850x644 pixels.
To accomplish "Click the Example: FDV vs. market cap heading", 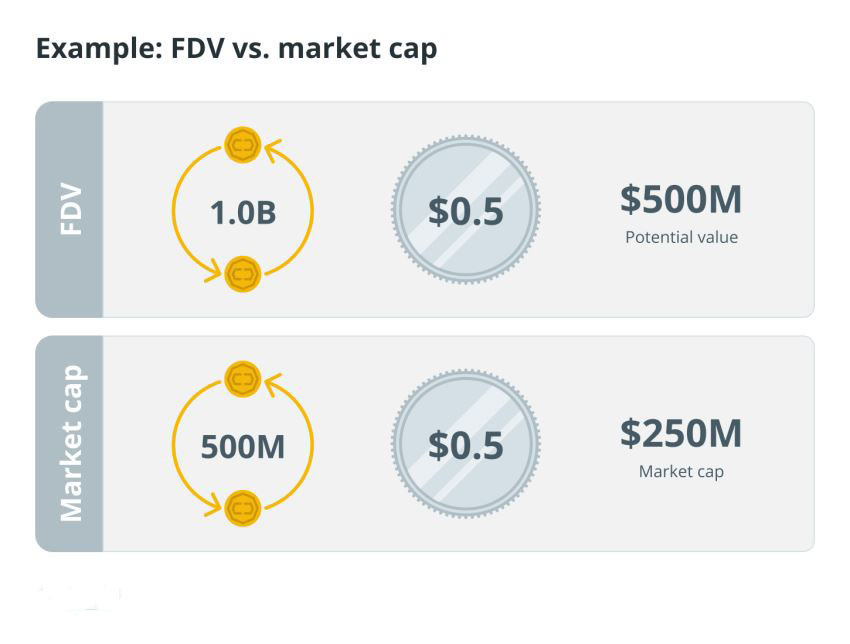I will coord(236,48).
